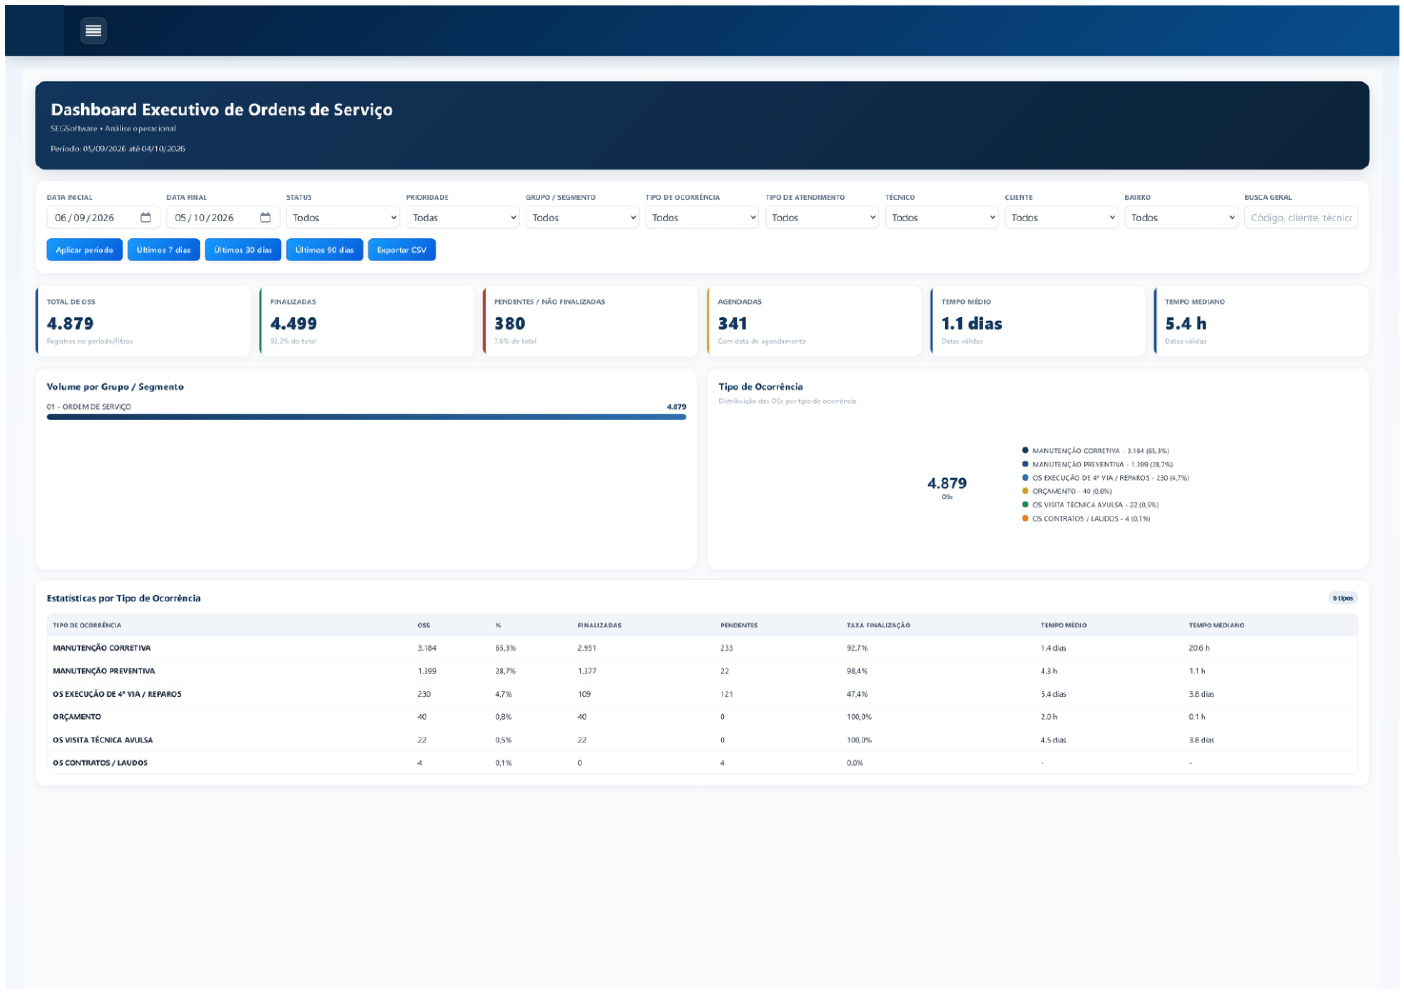Select the OS CONTRATOS / LAUDOS row name
This screenshot has height=993, width=1404.
pos(100,763)
